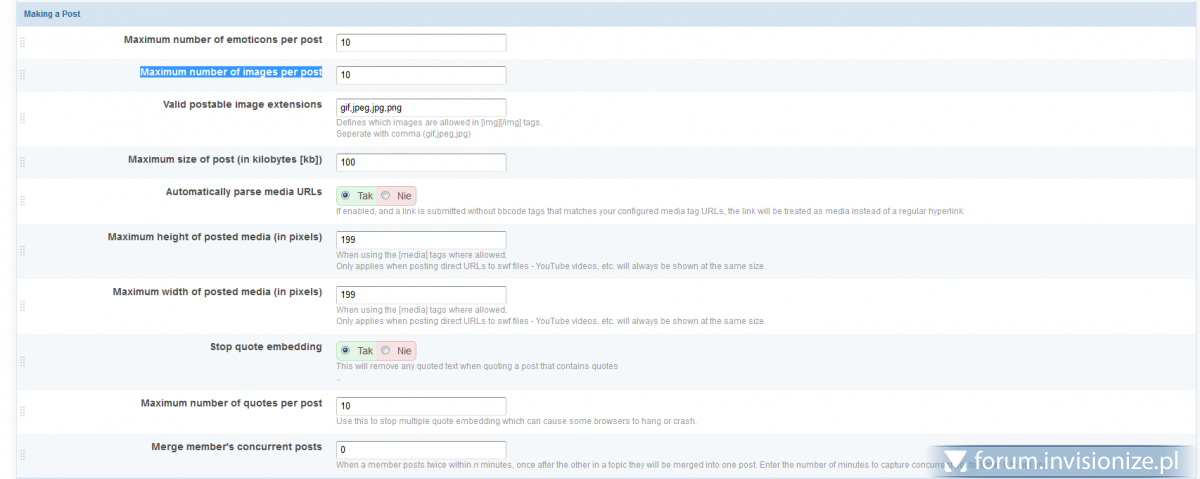
Task: Click drag handle beside Automatically parse media URLs
Action: 22,201
